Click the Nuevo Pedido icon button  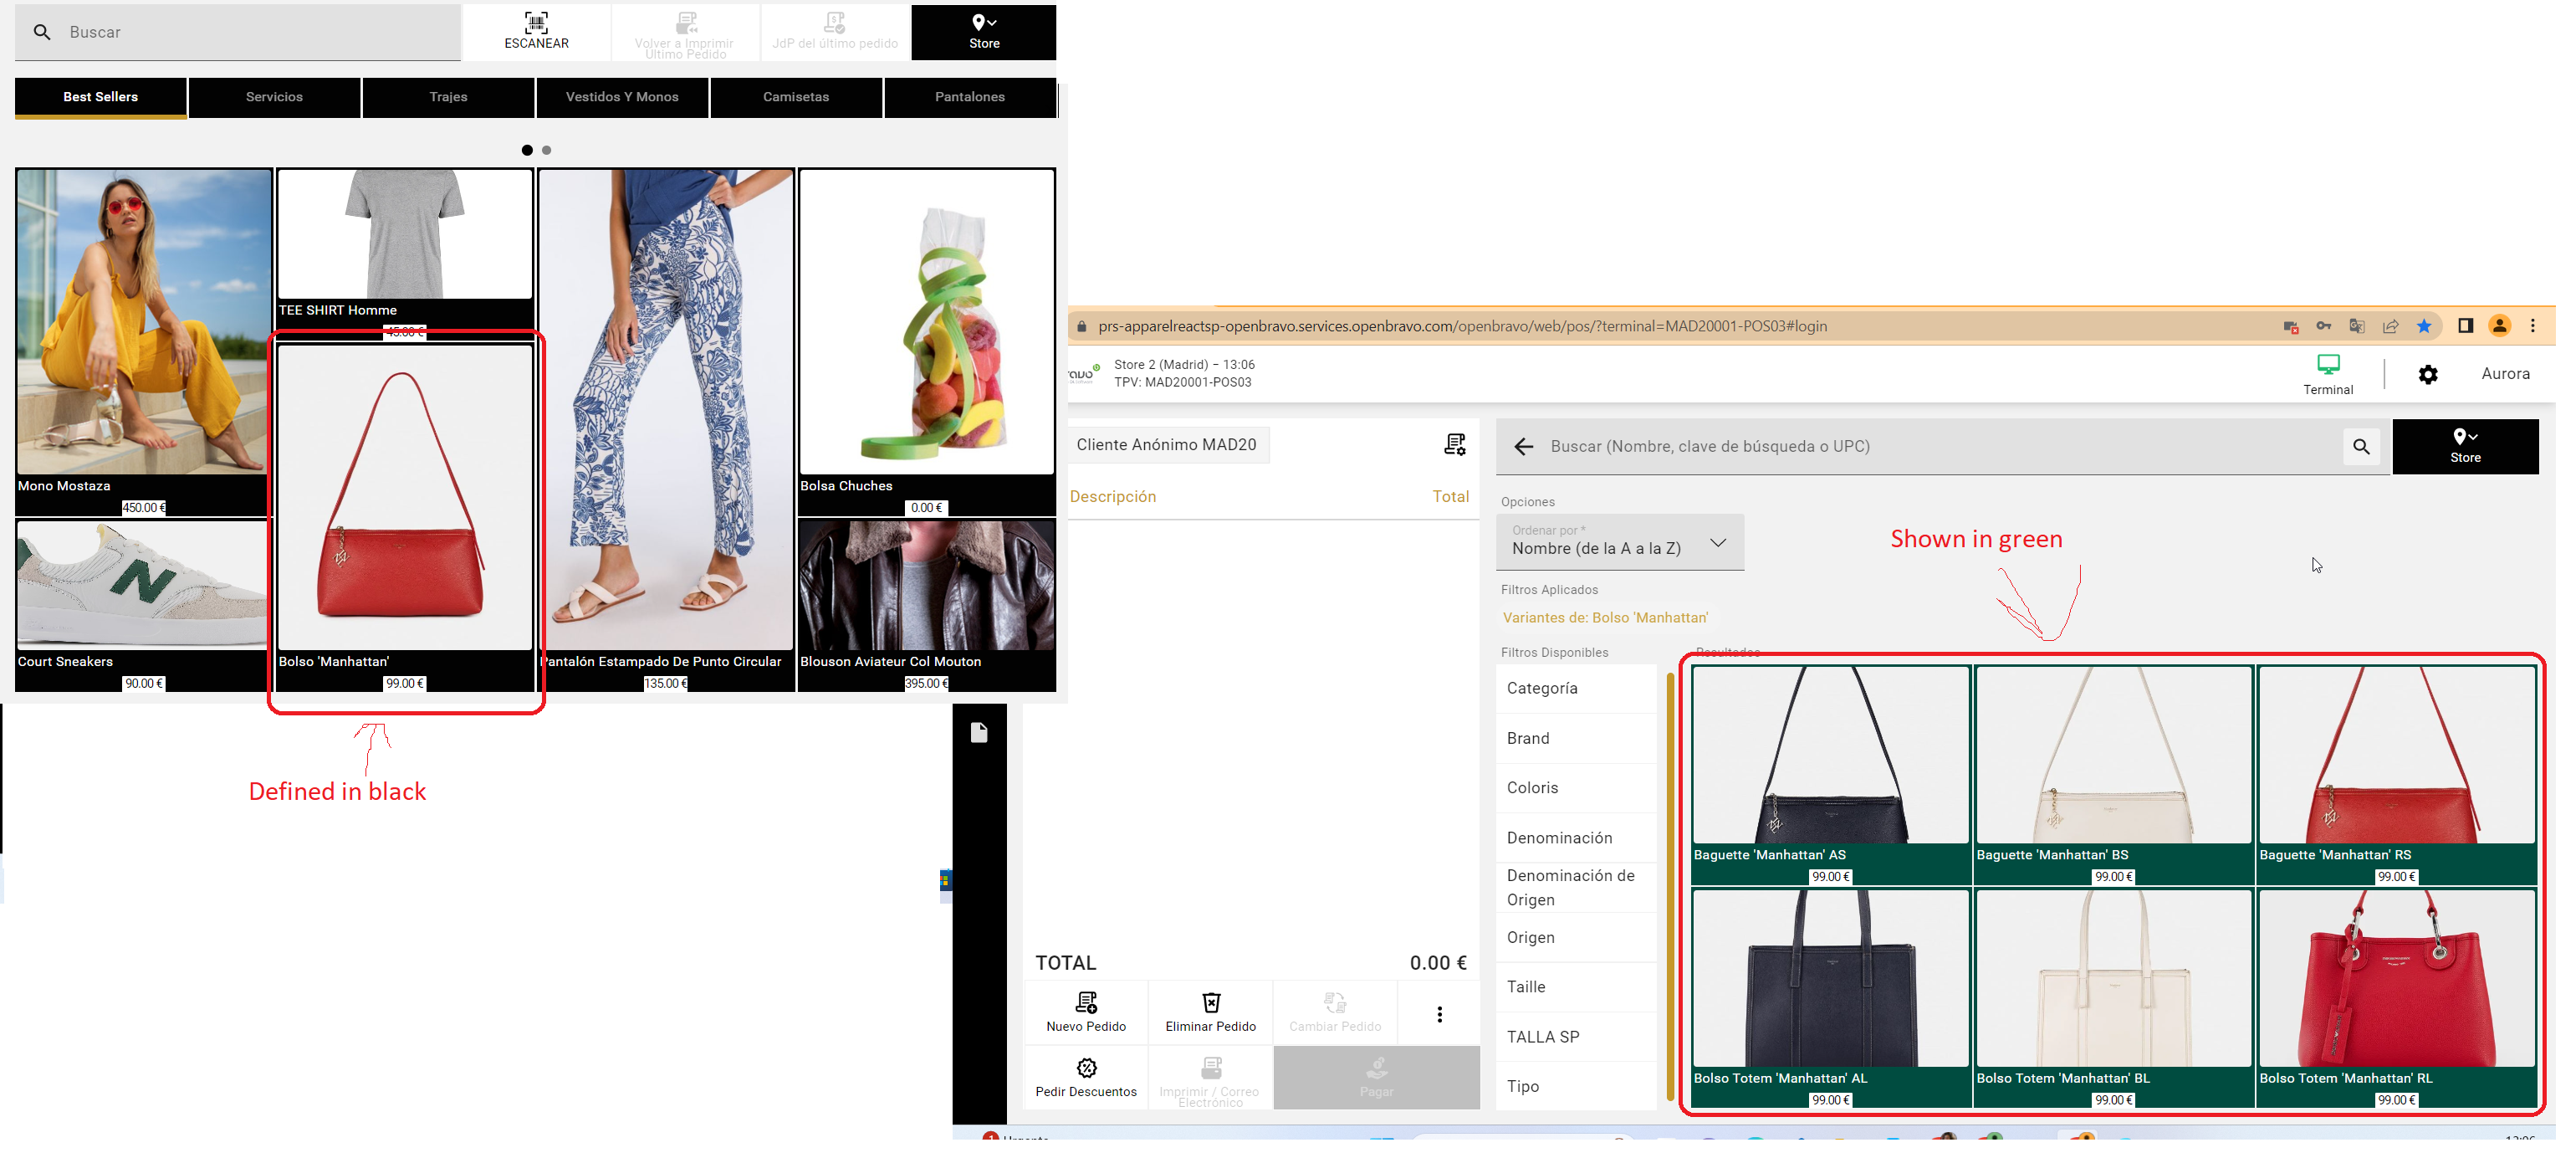click(x=1086, y=1003)
